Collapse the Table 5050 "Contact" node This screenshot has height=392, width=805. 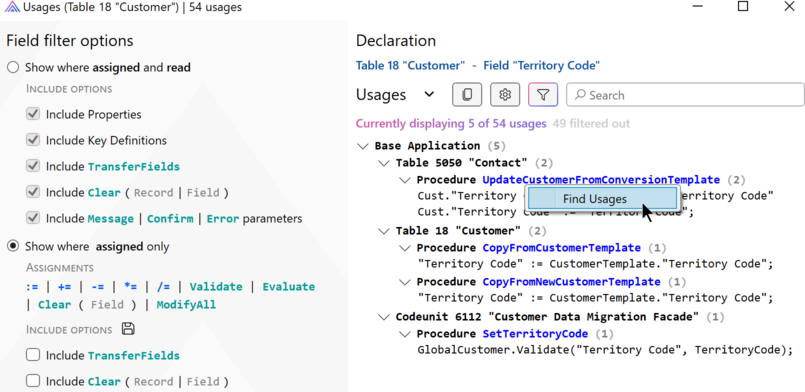coord(384,163)
